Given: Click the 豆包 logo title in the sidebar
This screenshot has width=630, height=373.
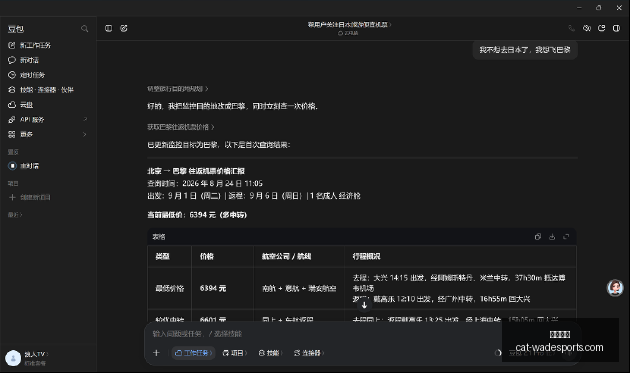Looking at the screenshot, I should [x=16, y=29].
